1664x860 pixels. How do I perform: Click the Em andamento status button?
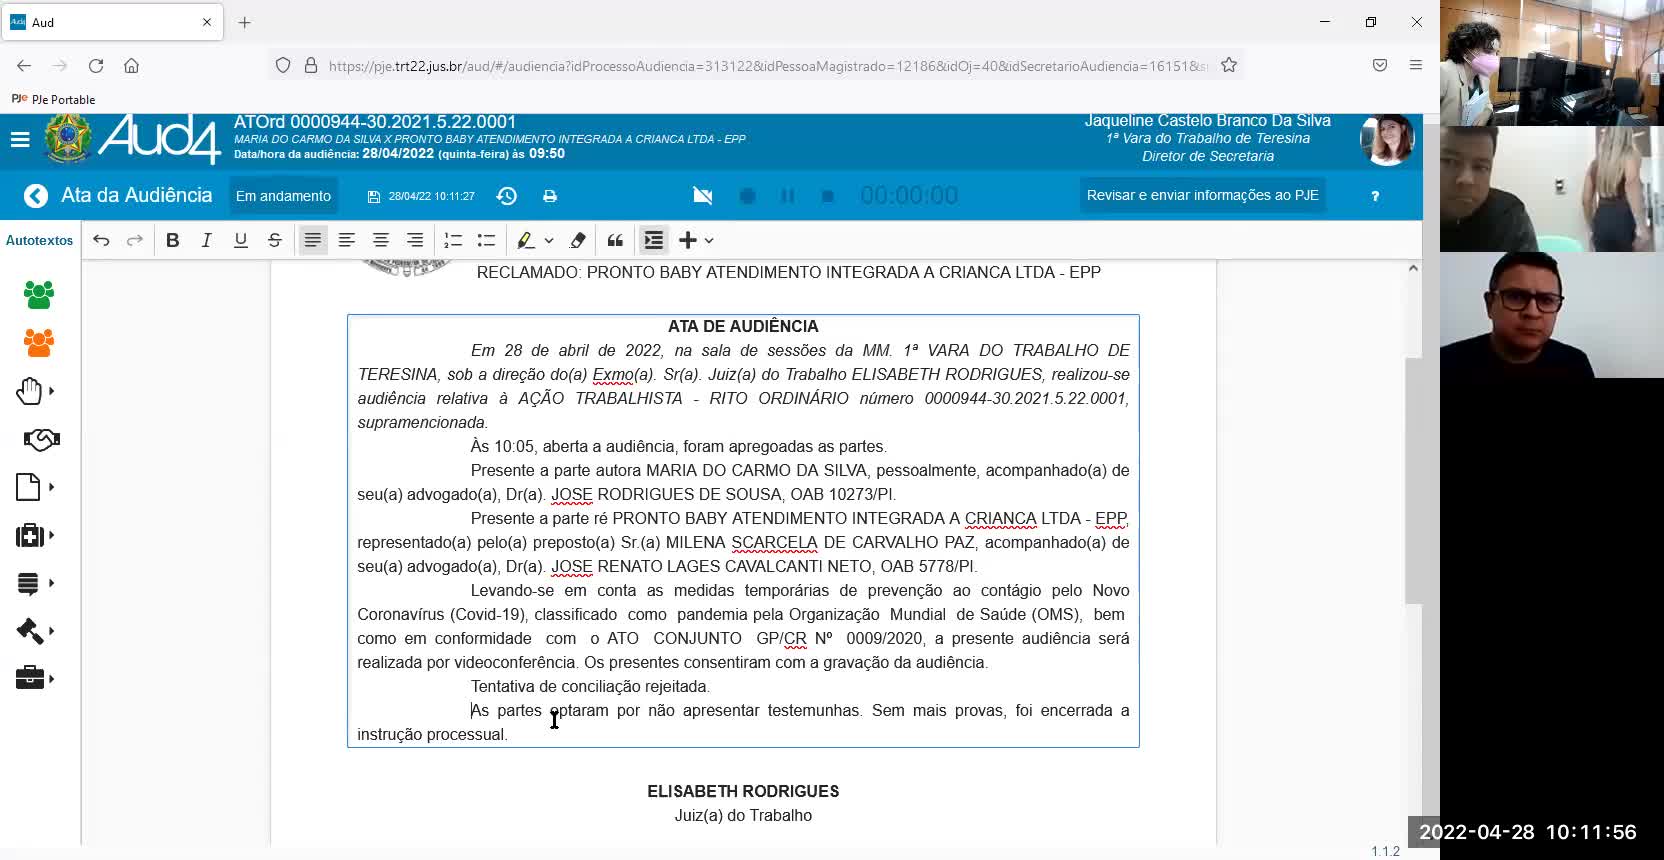(x=283, y=196)
